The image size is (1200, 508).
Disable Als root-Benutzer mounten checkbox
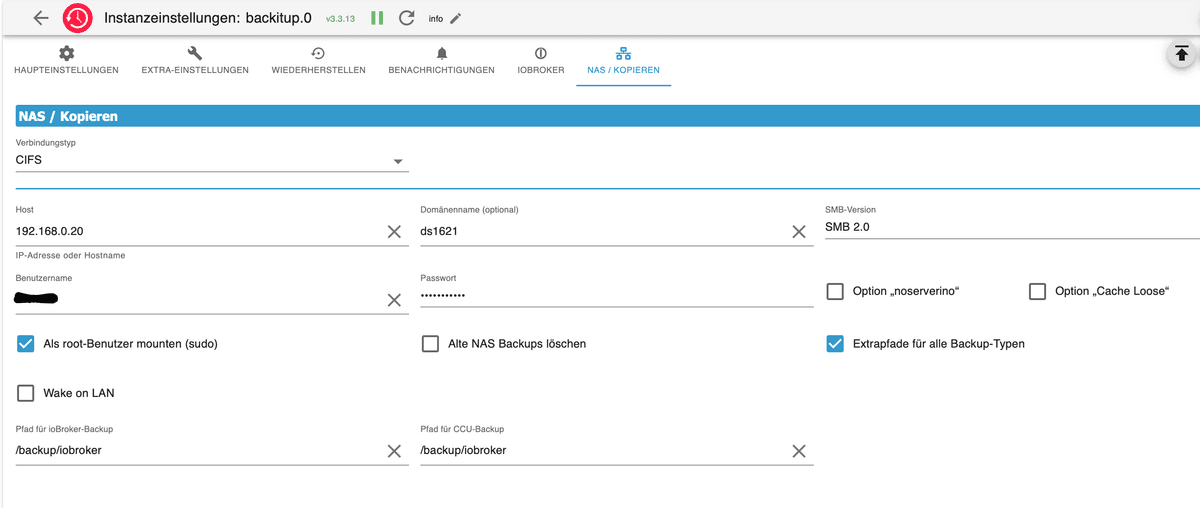pyautogui.click(x=26, y=344)
